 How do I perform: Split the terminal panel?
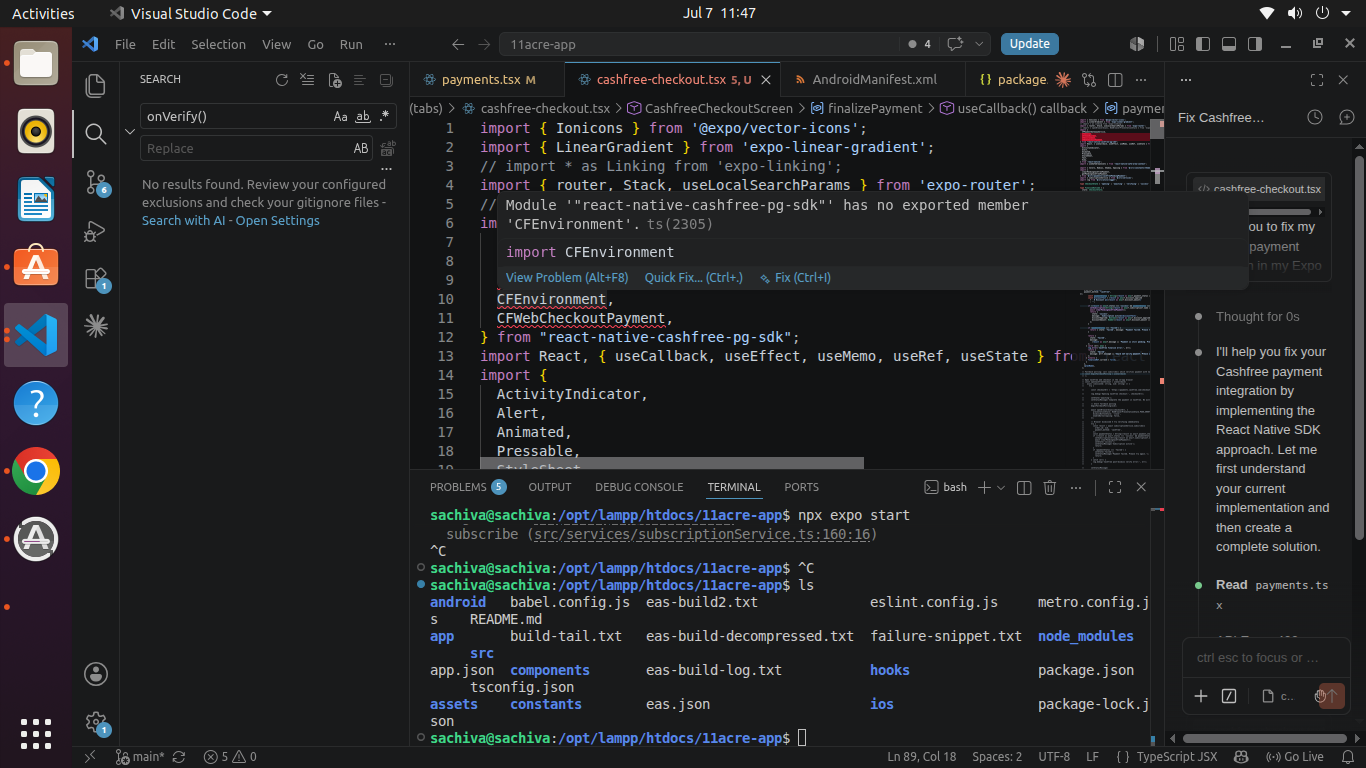(1024, 487)
